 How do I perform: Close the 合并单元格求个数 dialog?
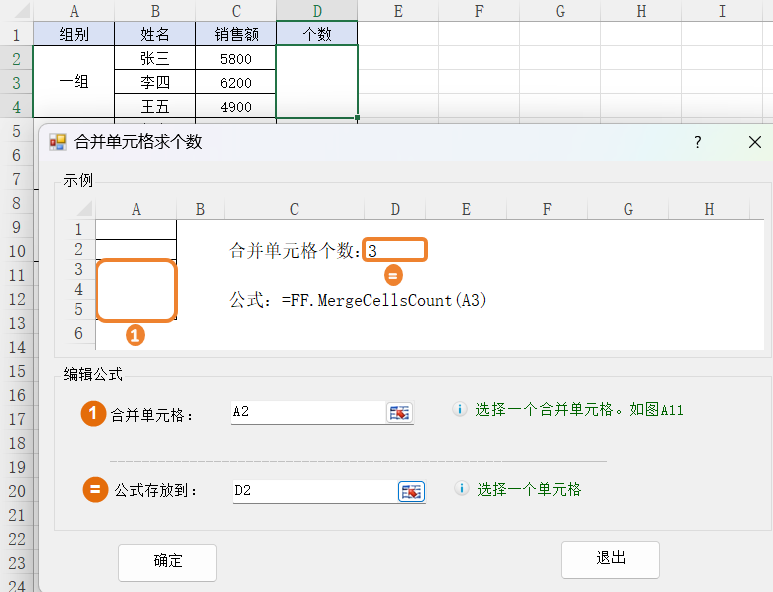754,143
